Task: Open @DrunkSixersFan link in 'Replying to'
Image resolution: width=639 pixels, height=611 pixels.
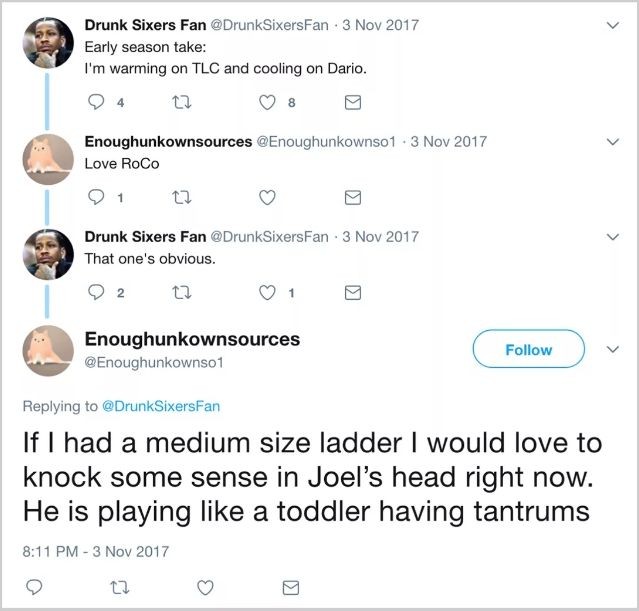Action: pyautogui.click(x=161, y=406)
